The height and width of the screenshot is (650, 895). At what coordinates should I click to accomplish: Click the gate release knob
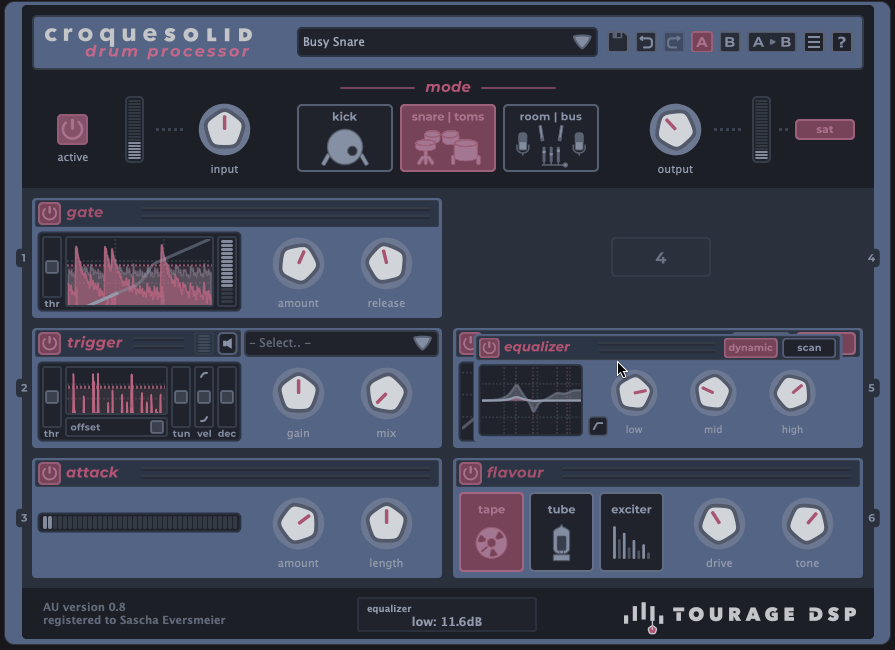point(386,264)
